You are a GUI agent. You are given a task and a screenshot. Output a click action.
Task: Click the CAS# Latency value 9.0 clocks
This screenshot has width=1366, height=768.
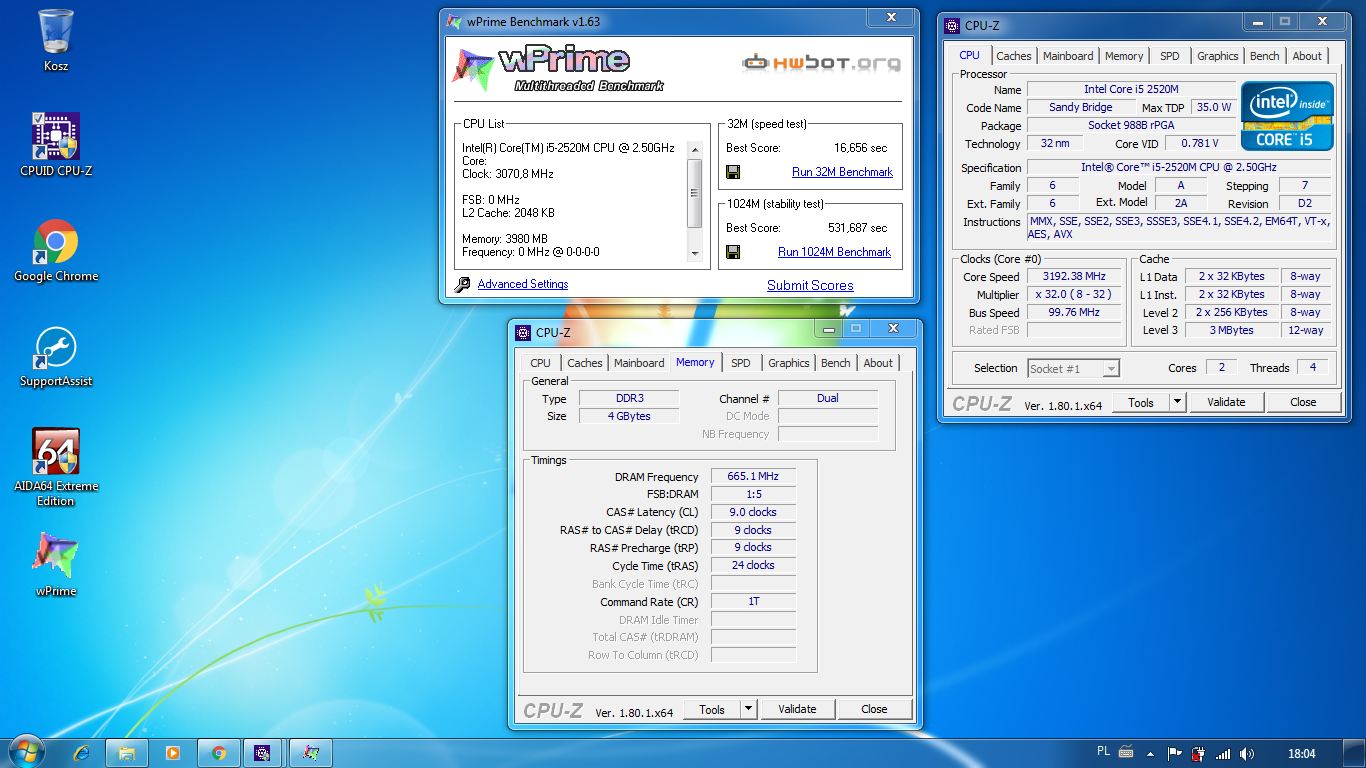[753, 512]
